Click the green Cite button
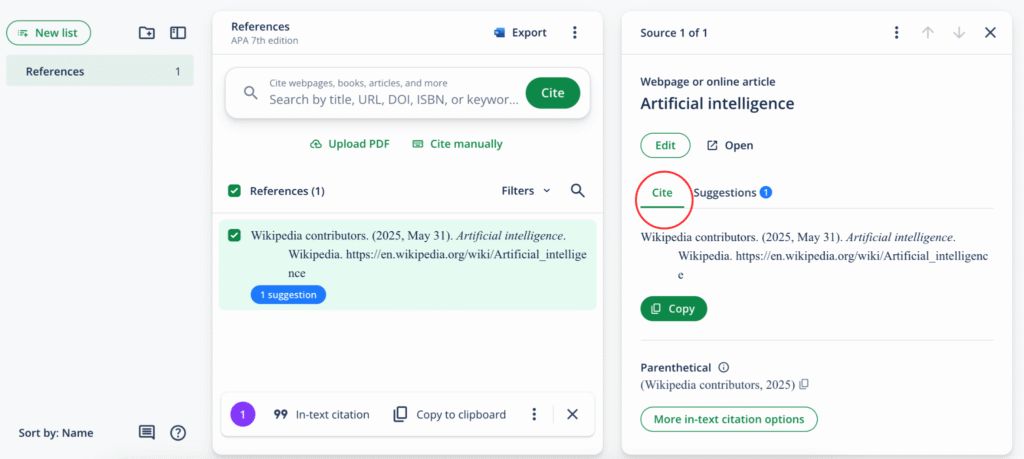This screenshot has width=1024, height=459. coord(552,93)
